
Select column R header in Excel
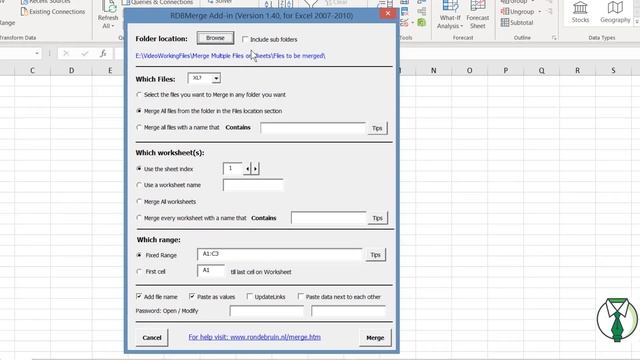pos(578,70)
